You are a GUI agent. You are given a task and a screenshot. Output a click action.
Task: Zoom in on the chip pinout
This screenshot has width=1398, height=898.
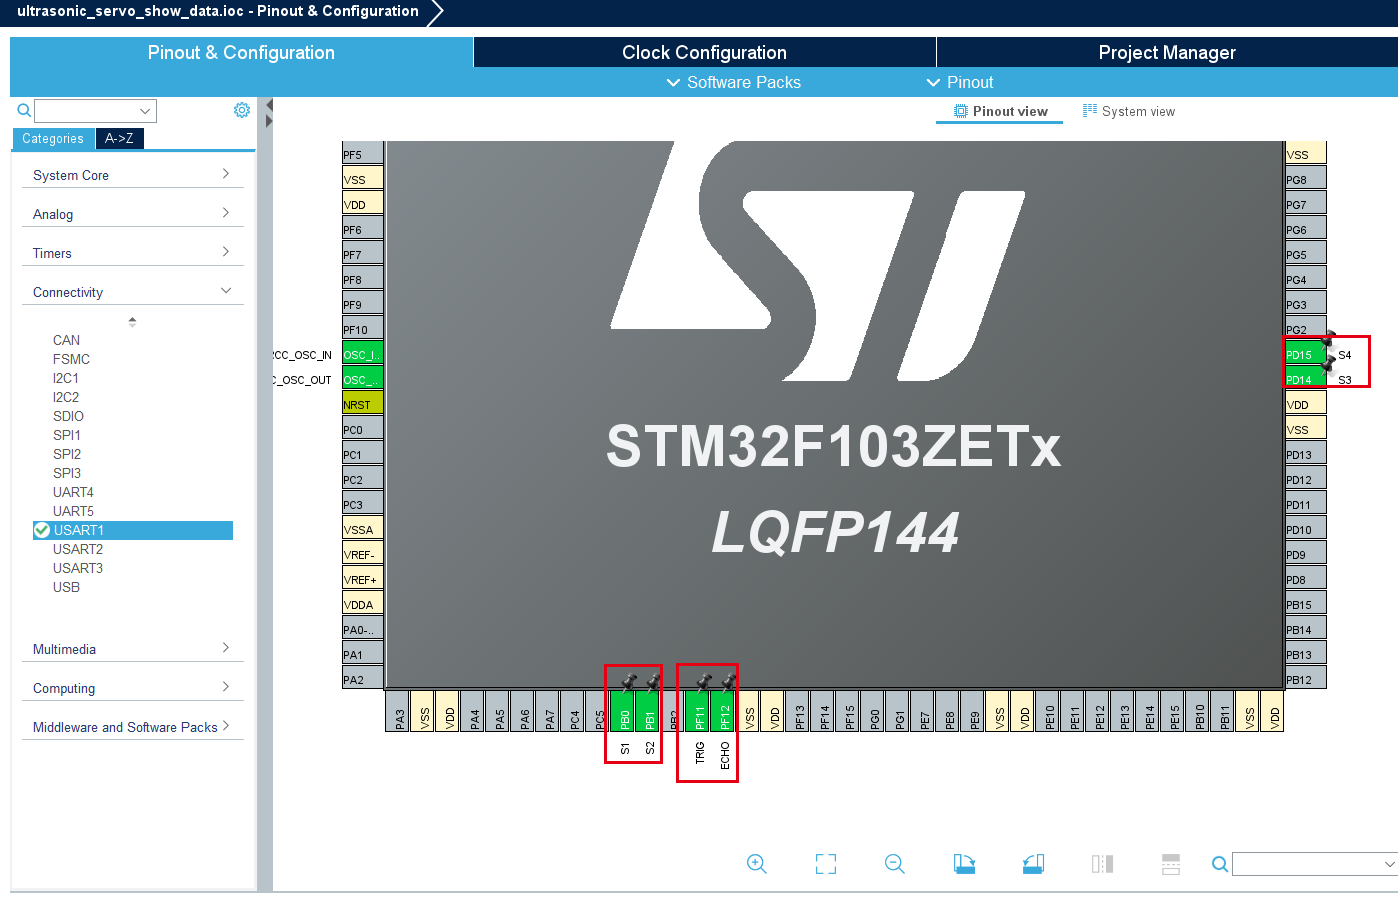coord(757,864)
